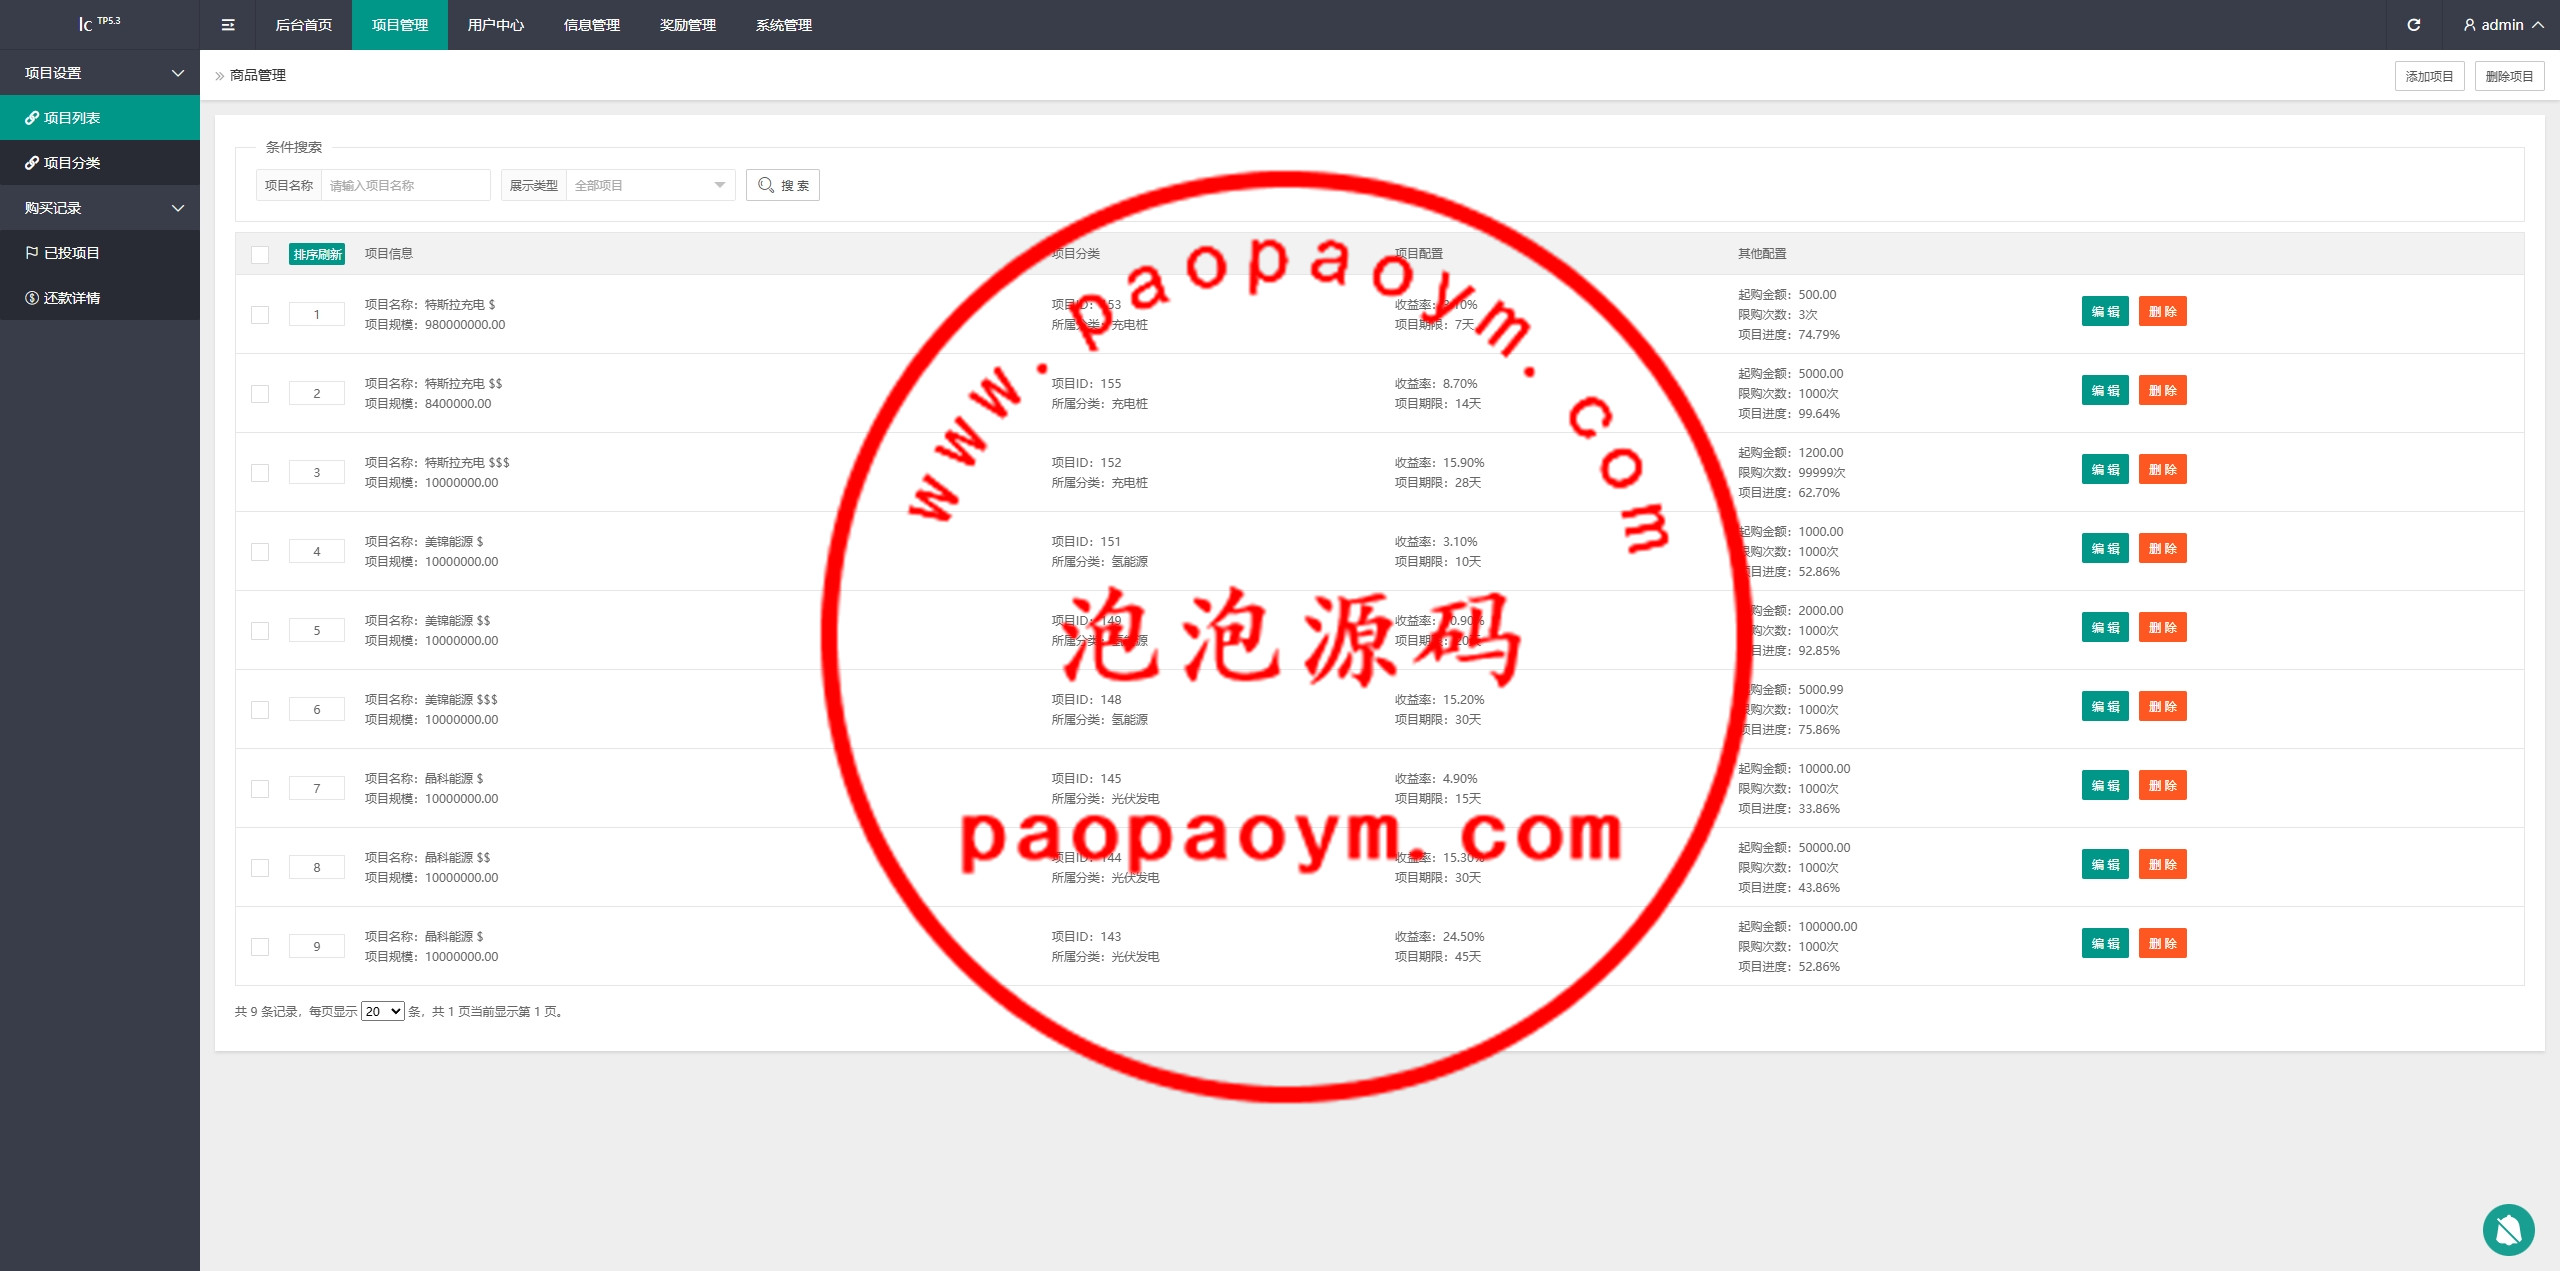Click the 排序刷新 button
Screen dimensions: 2560x1271
click(x=317, y=254)
